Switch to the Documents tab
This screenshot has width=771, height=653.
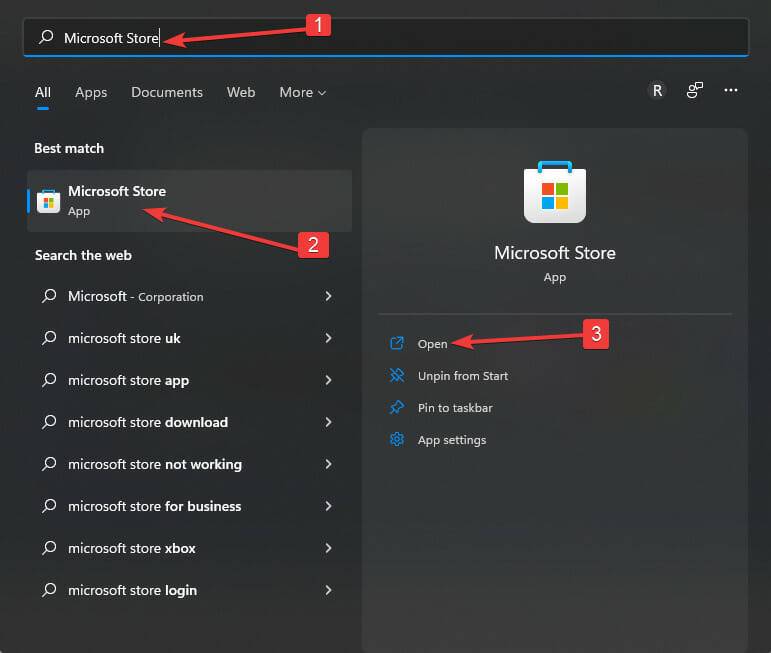(x=167, y=92)
